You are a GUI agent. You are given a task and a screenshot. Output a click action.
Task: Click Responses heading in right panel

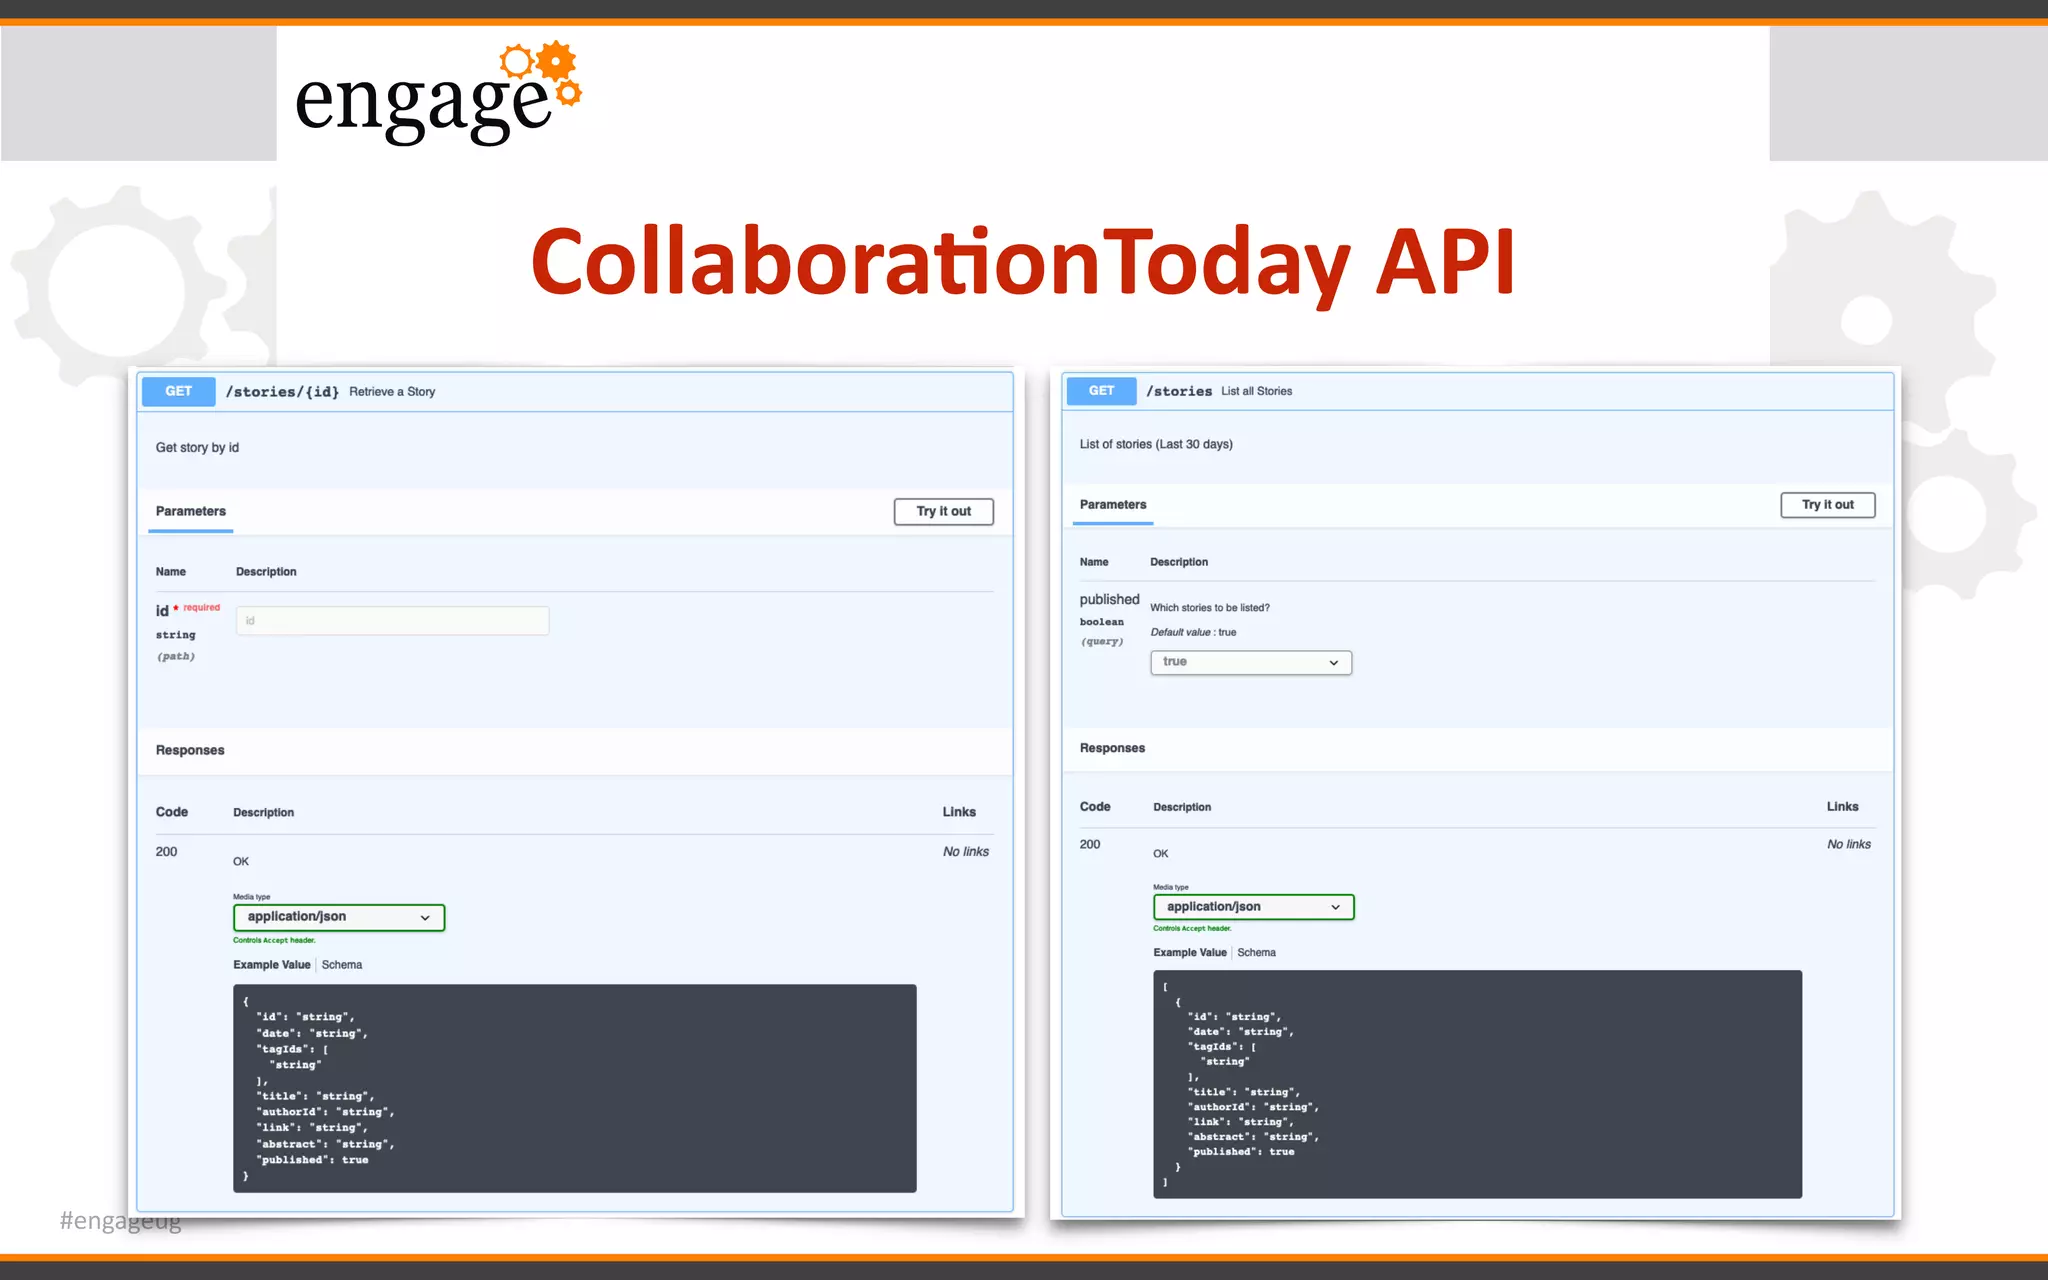[1112, 748]
